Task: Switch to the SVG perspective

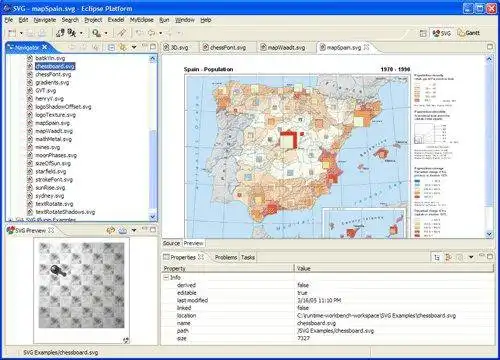Action: [x=442, y=33]
